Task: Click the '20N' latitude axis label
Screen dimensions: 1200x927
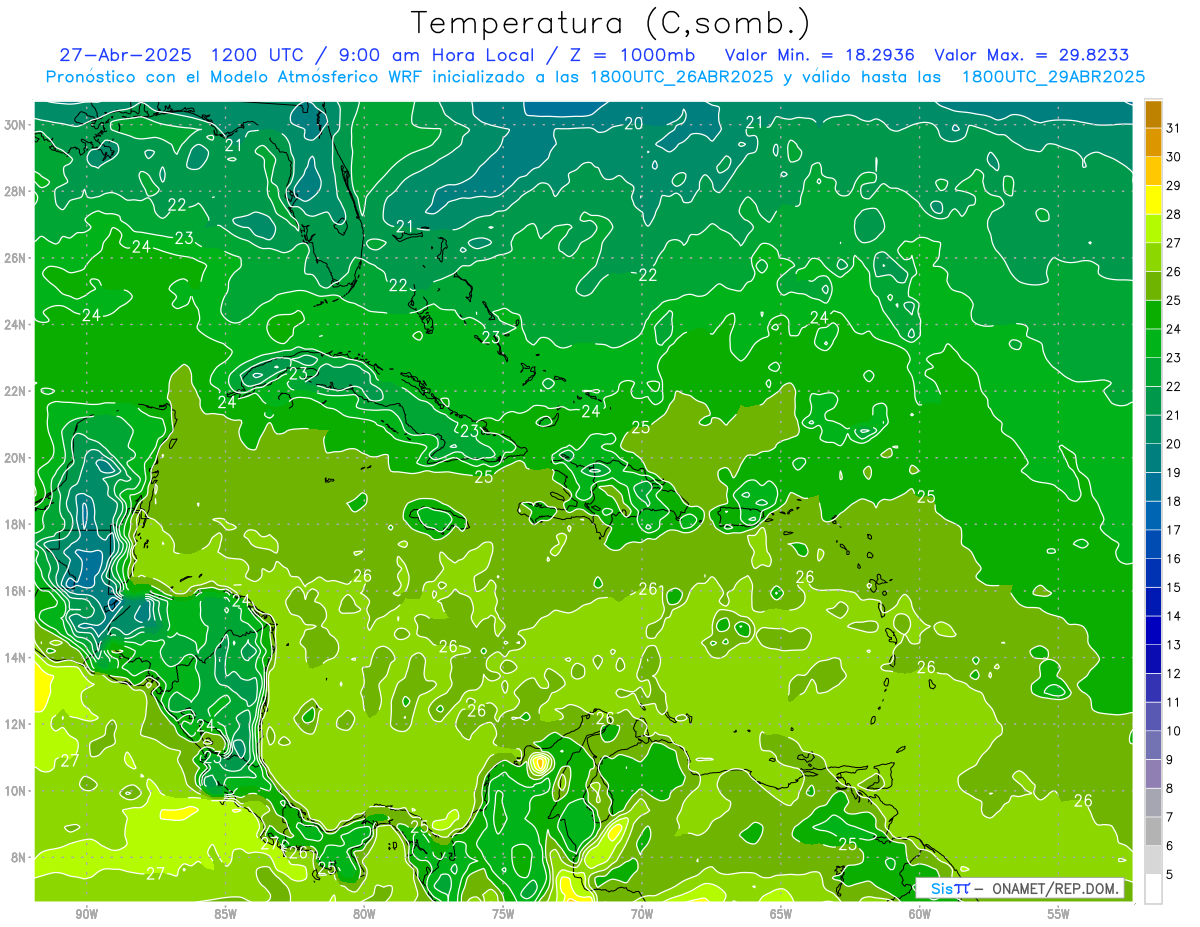Action: [x=15, y=458]
